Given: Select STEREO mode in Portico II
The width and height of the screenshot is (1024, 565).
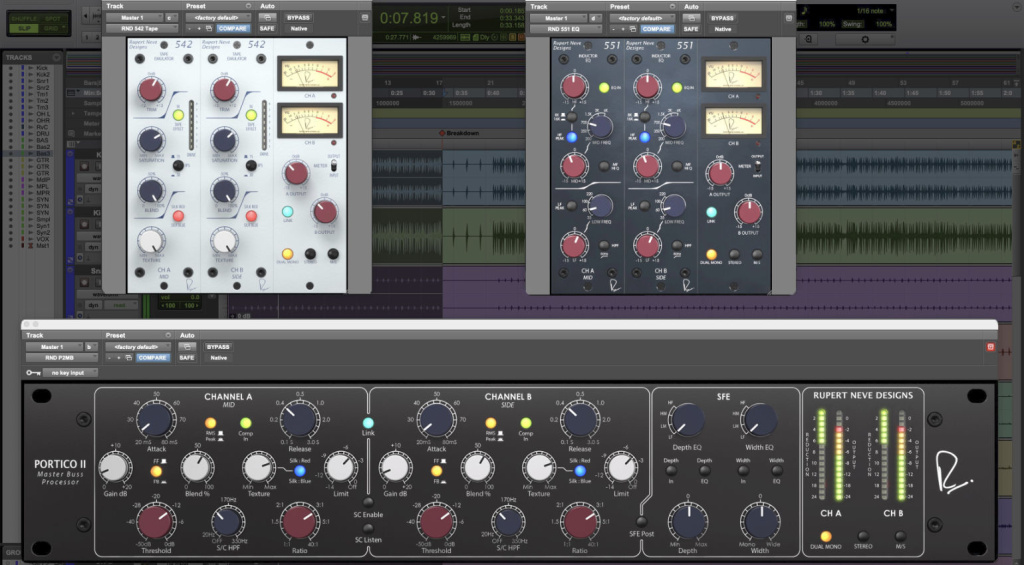Looking at the screenshot, I should 863,536.
